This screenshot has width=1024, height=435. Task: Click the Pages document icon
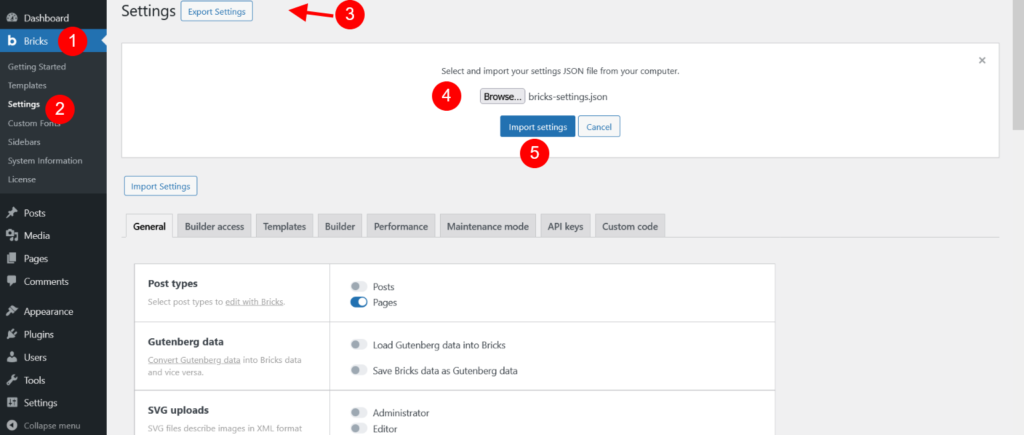coord(12,259)
